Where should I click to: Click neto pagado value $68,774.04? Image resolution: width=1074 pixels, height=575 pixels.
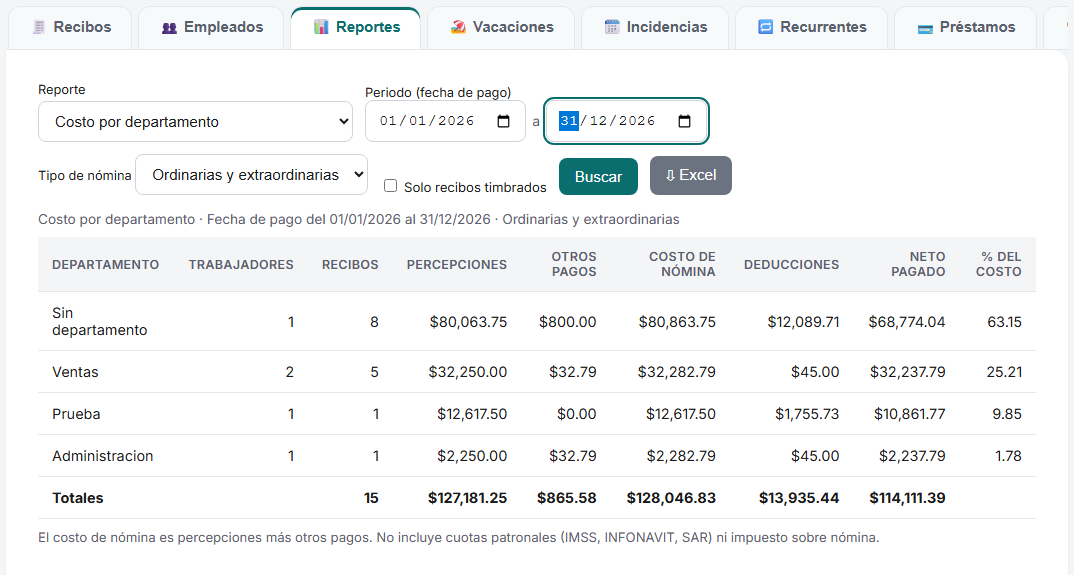pos(907,322)
